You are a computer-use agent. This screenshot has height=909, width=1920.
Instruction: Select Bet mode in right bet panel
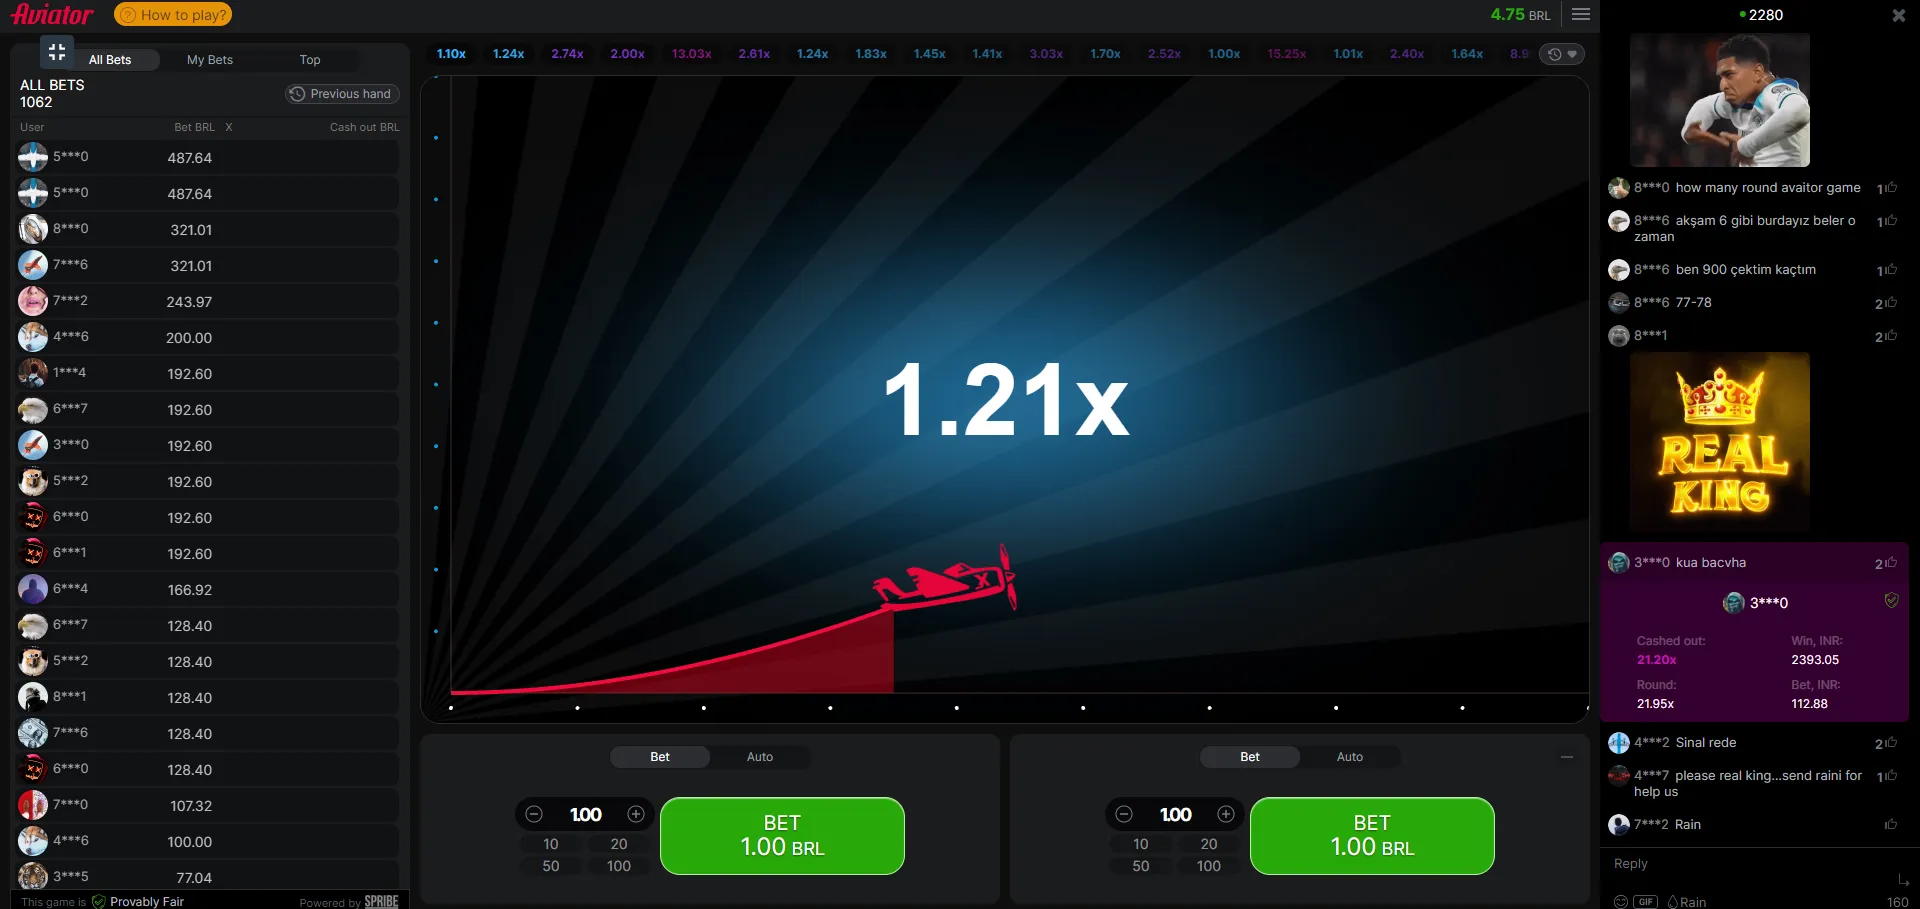(x=1250, y=757)
